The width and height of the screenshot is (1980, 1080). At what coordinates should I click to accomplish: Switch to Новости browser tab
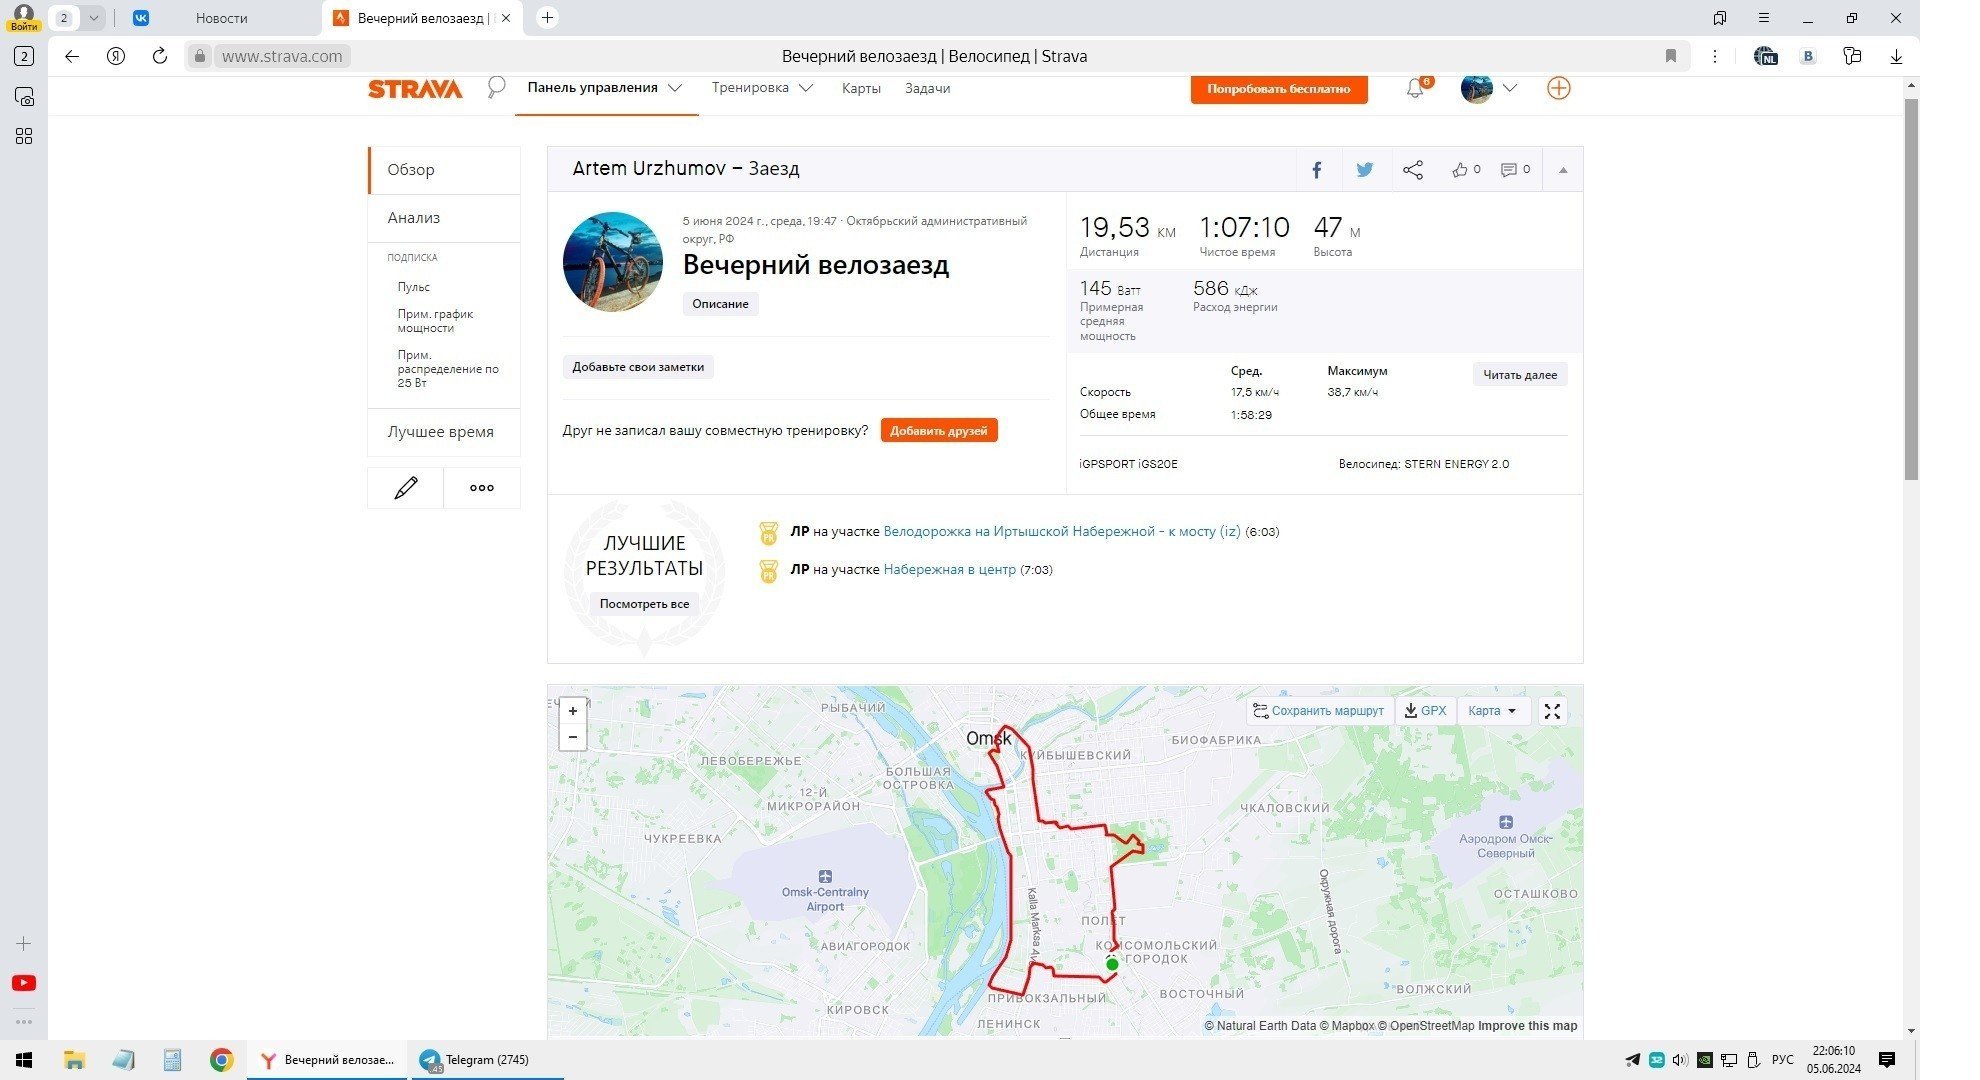[222, 18]
